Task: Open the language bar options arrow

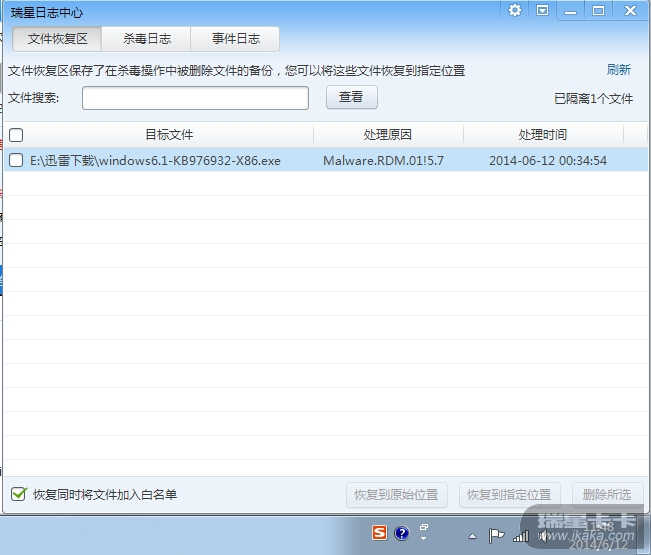Action: [x=423, y=538]
